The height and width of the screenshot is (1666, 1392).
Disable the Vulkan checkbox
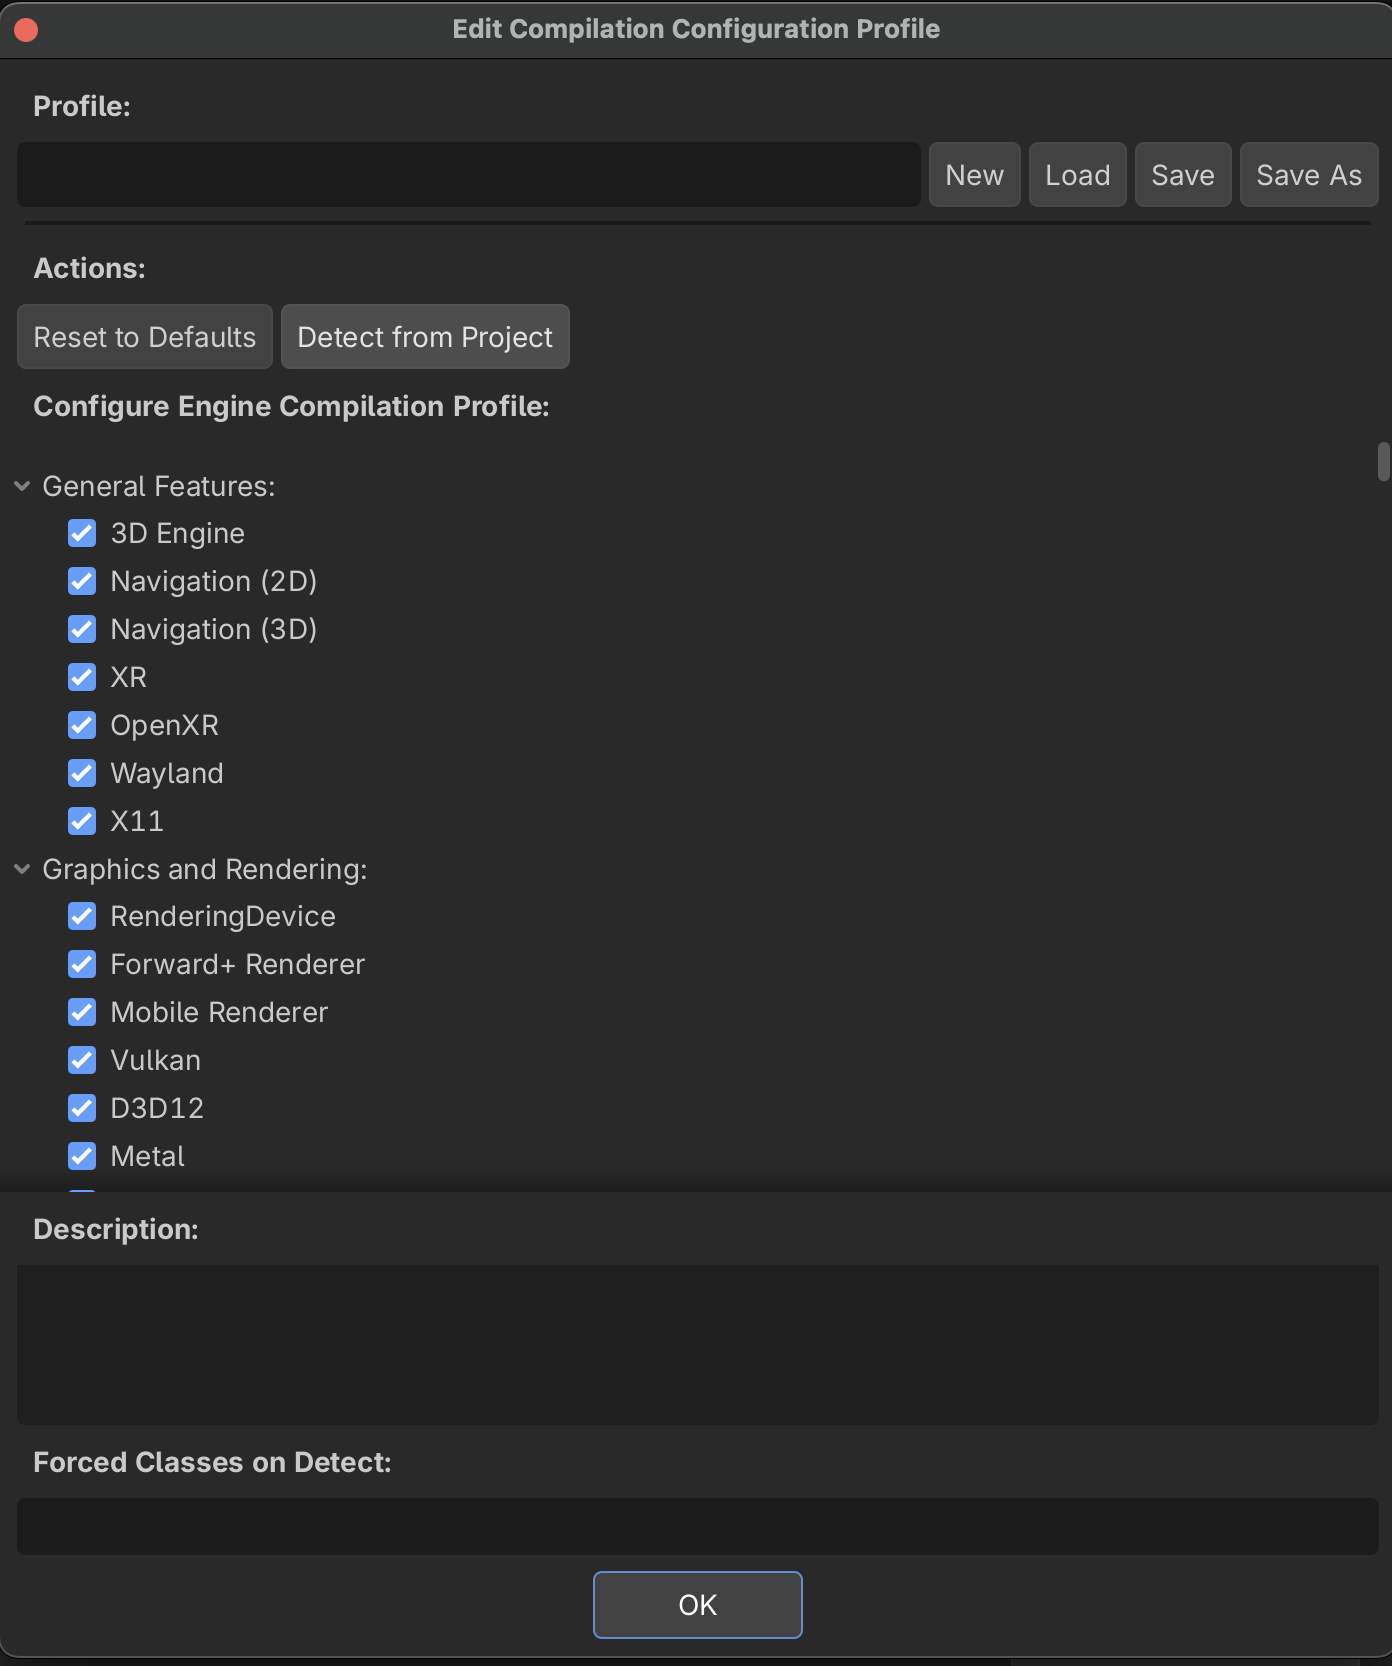point(82,1060)
